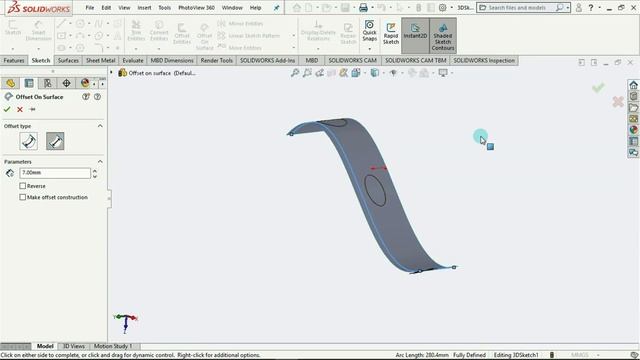Viewport: 640px width, 360px height.
Task: Click the Zoom to Area icon
Action: (x=307, y=73)
